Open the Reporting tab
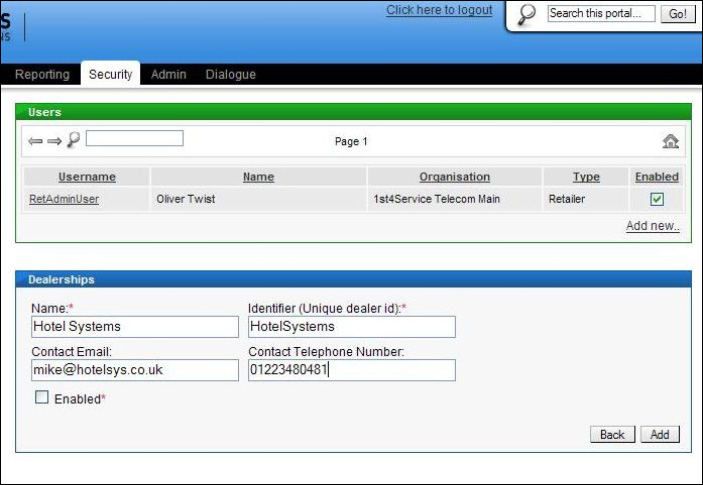 tap(42, 75)
